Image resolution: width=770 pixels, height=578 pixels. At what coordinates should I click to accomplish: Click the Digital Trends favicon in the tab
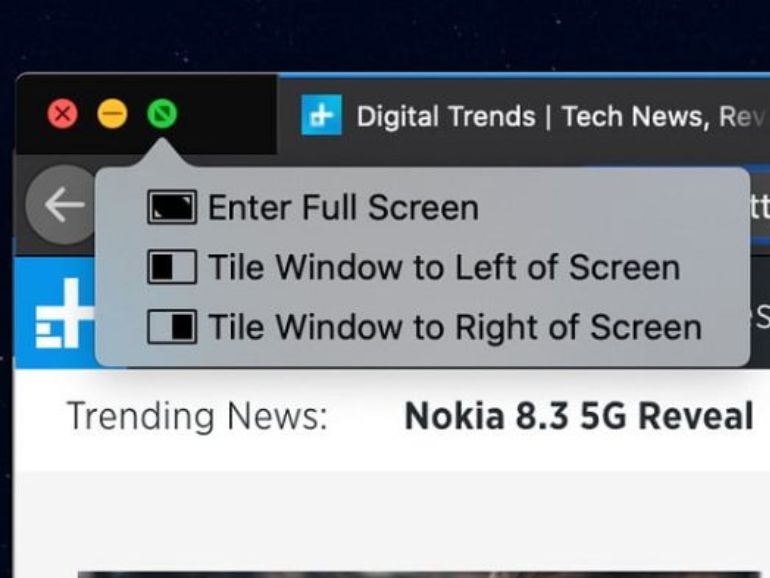coord(321,115)
